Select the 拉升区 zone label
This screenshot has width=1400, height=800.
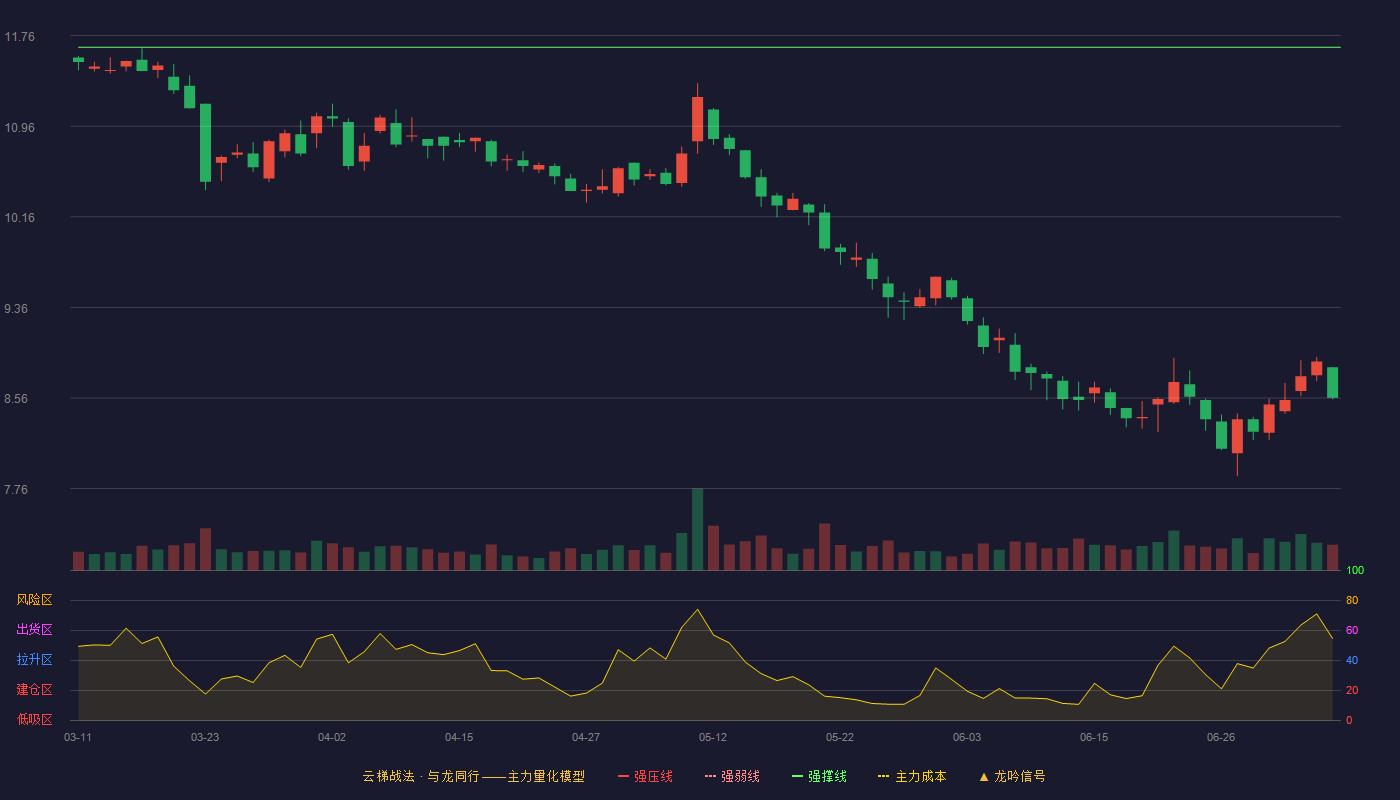click(x=34, y=660)
